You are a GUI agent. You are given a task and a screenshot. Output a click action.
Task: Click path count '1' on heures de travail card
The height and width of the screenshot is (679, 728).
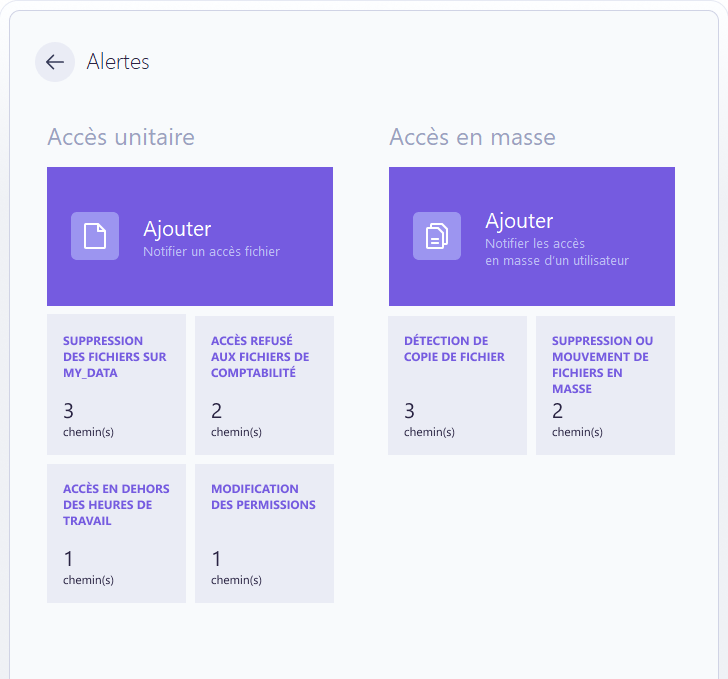coord(68,559)
